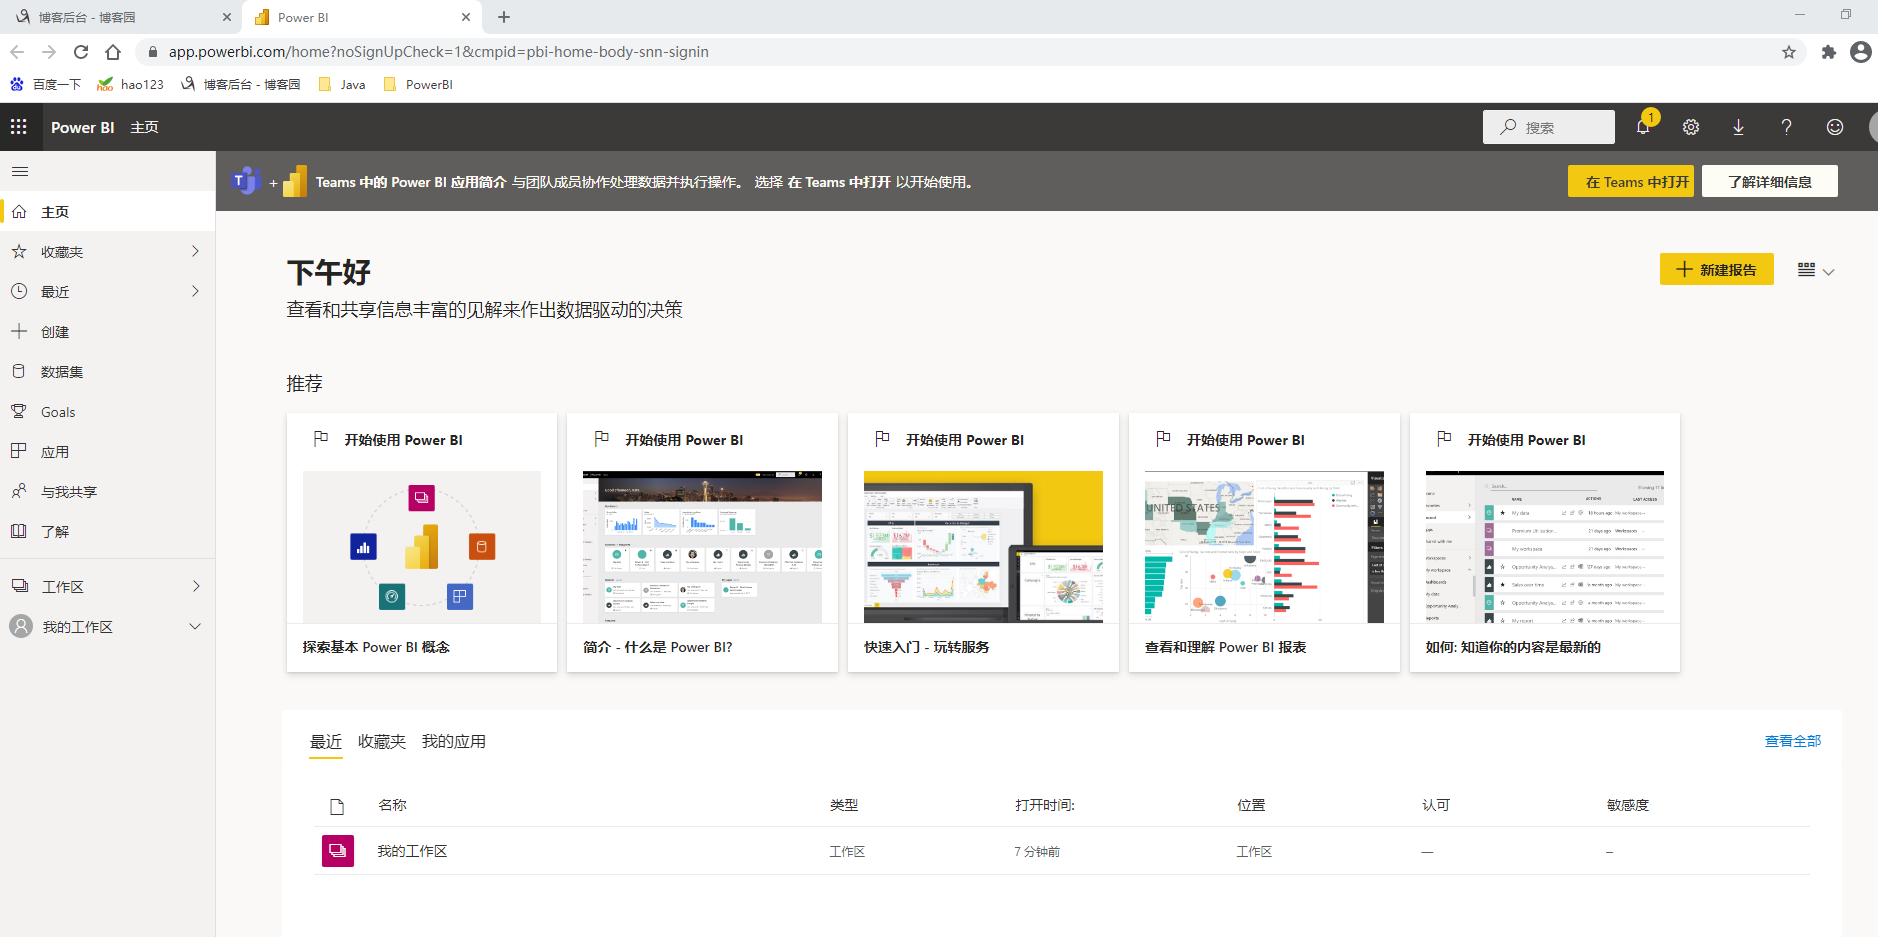This screenshot has width=1878, height=937.
Task: Click the My workspace avatar icon
Action: tap(21, 626)
